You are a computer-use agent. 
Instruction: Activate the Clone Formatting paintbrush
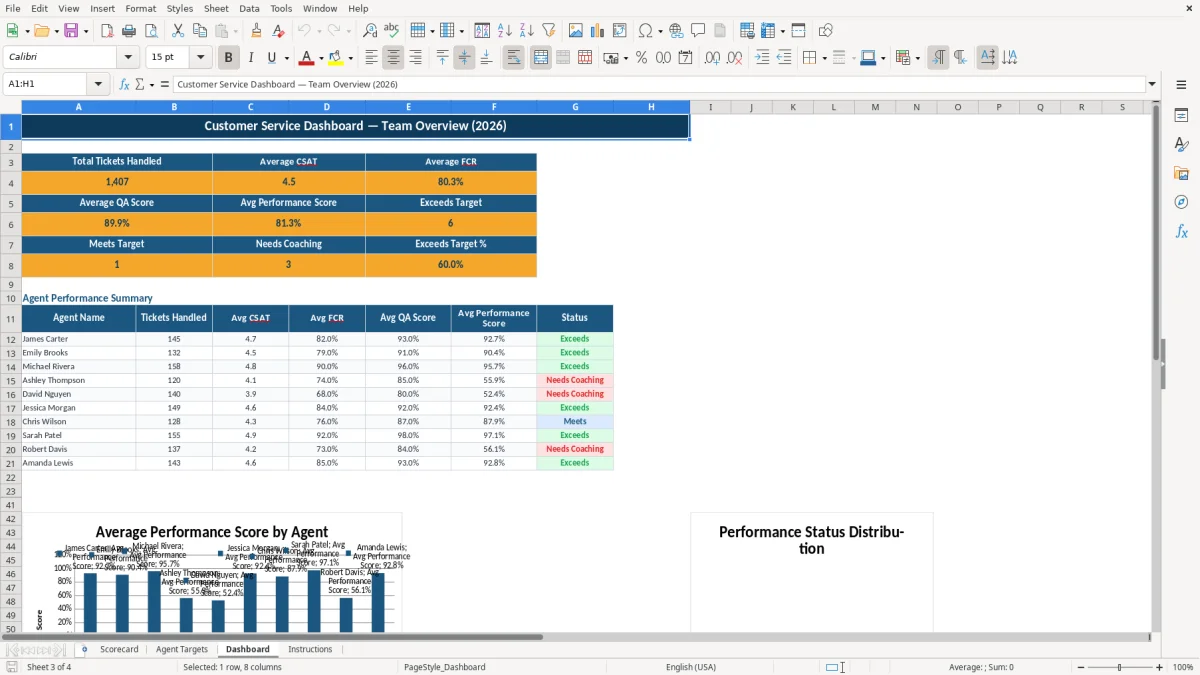pyautogui.click(x=256, y=31)
